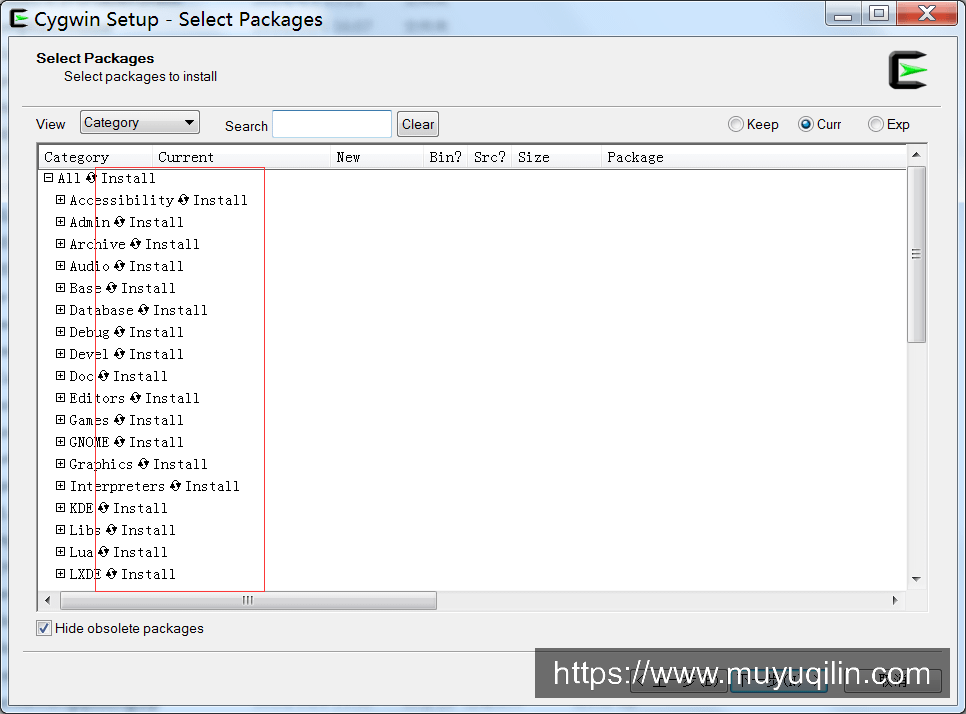Viewport: 966px width, 714px height.
Task: Expand the Editors category
Action: [x=60, y=398]
